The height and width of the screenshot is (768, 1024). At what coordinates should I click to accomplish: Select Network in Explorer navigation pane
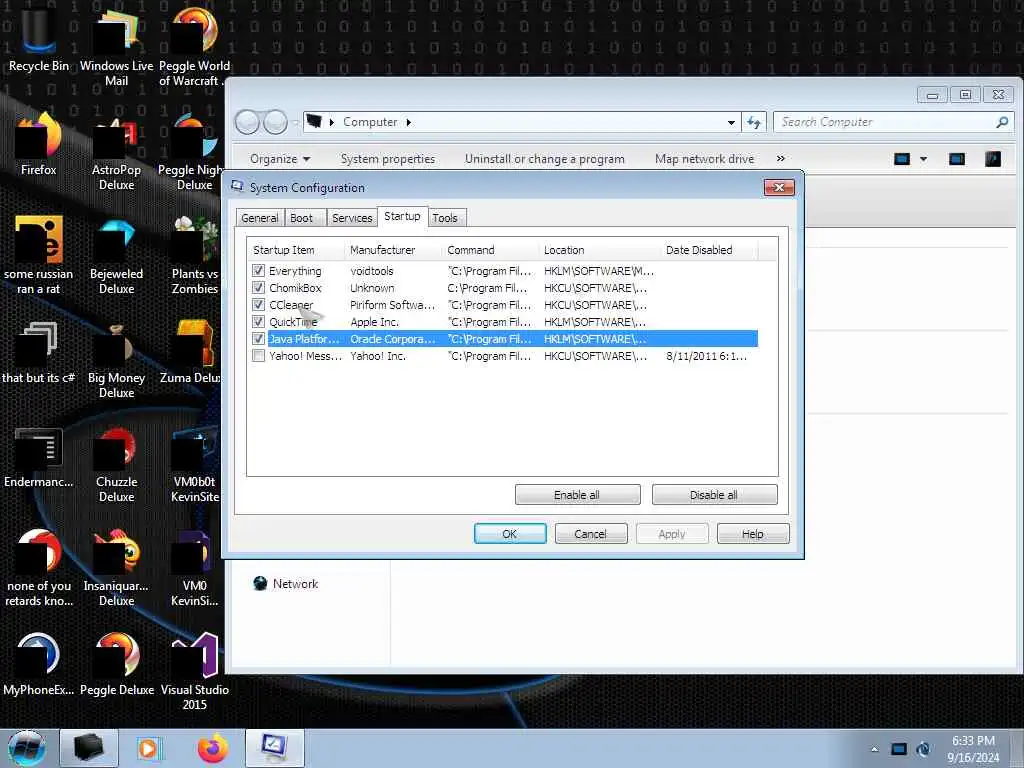click(x=286, y=584)
